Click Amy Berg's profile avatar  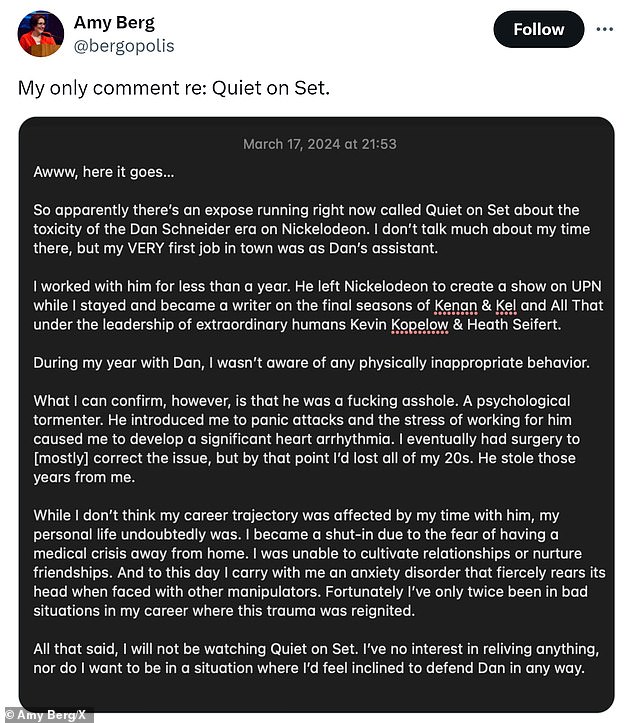[x=41, y=34]
